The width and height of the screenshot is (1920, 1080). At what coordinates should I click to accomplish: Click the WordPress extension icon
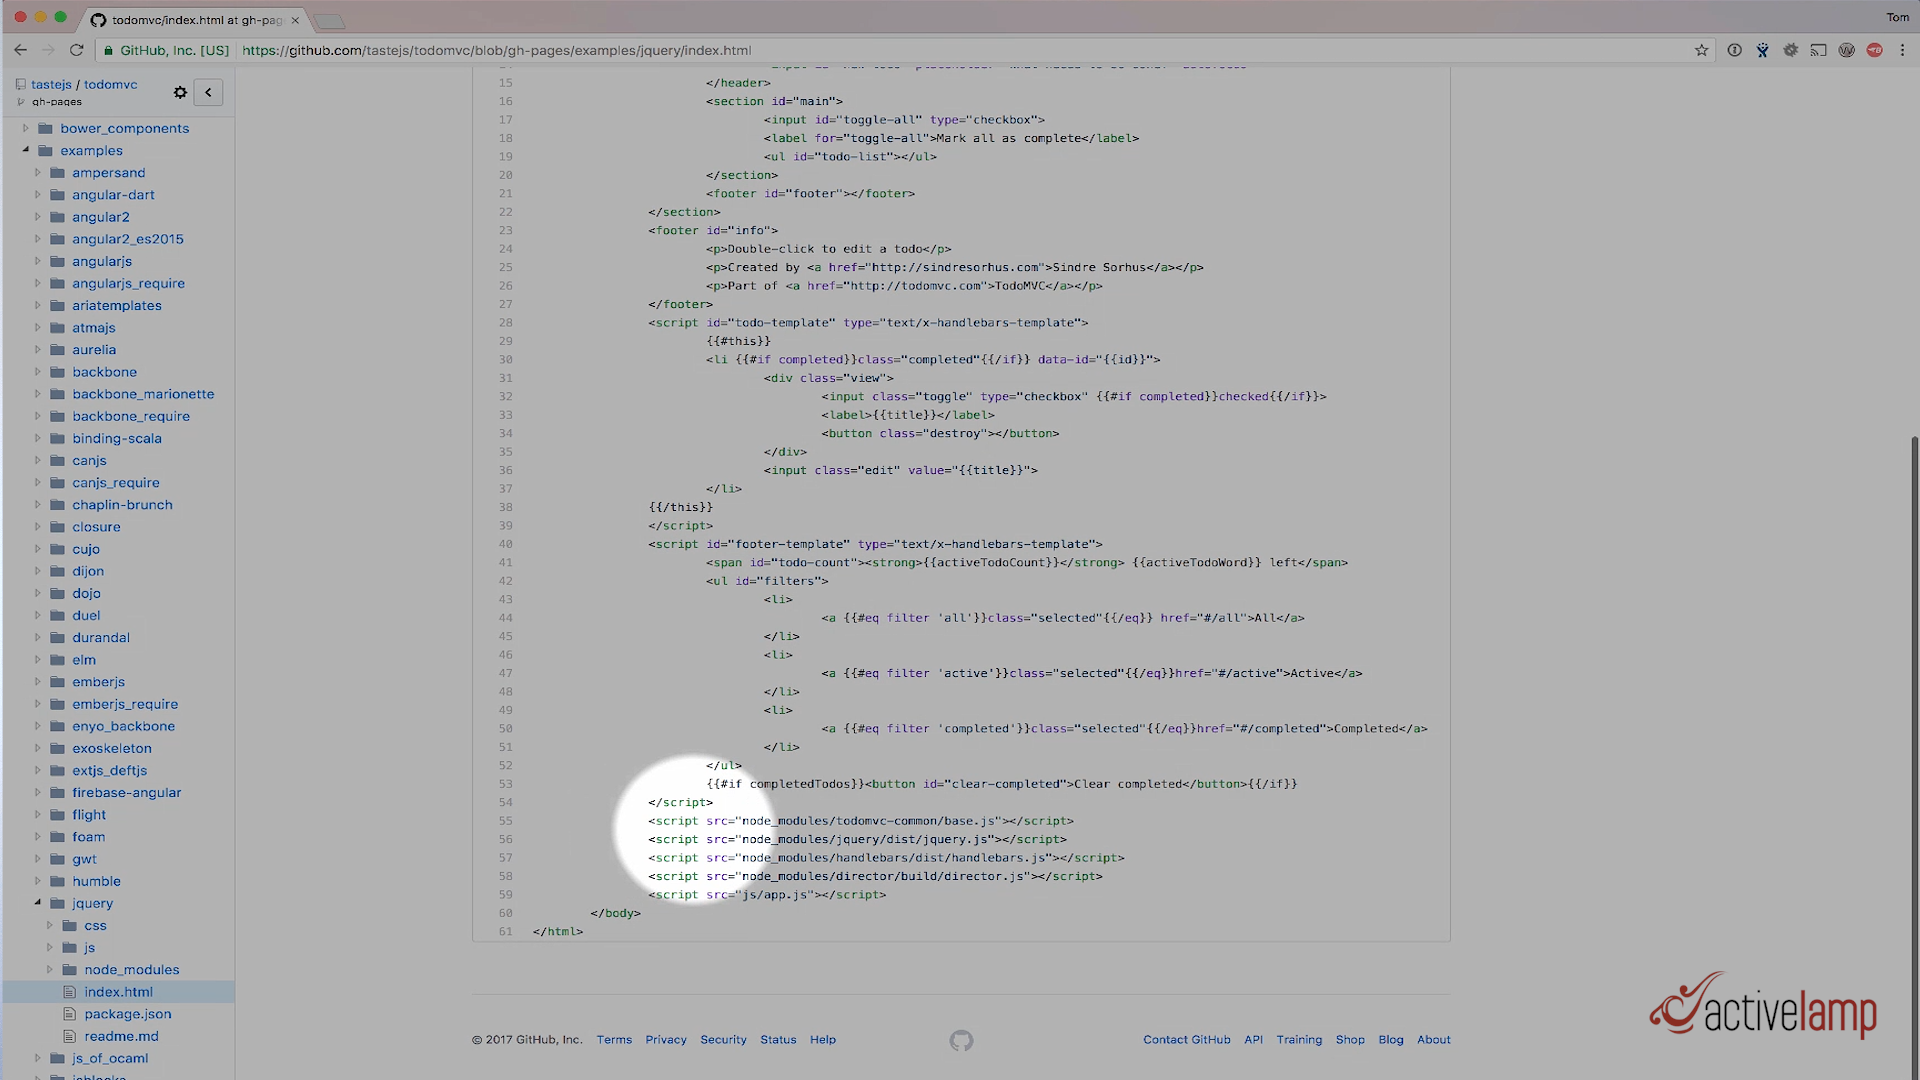(1846, 50)
